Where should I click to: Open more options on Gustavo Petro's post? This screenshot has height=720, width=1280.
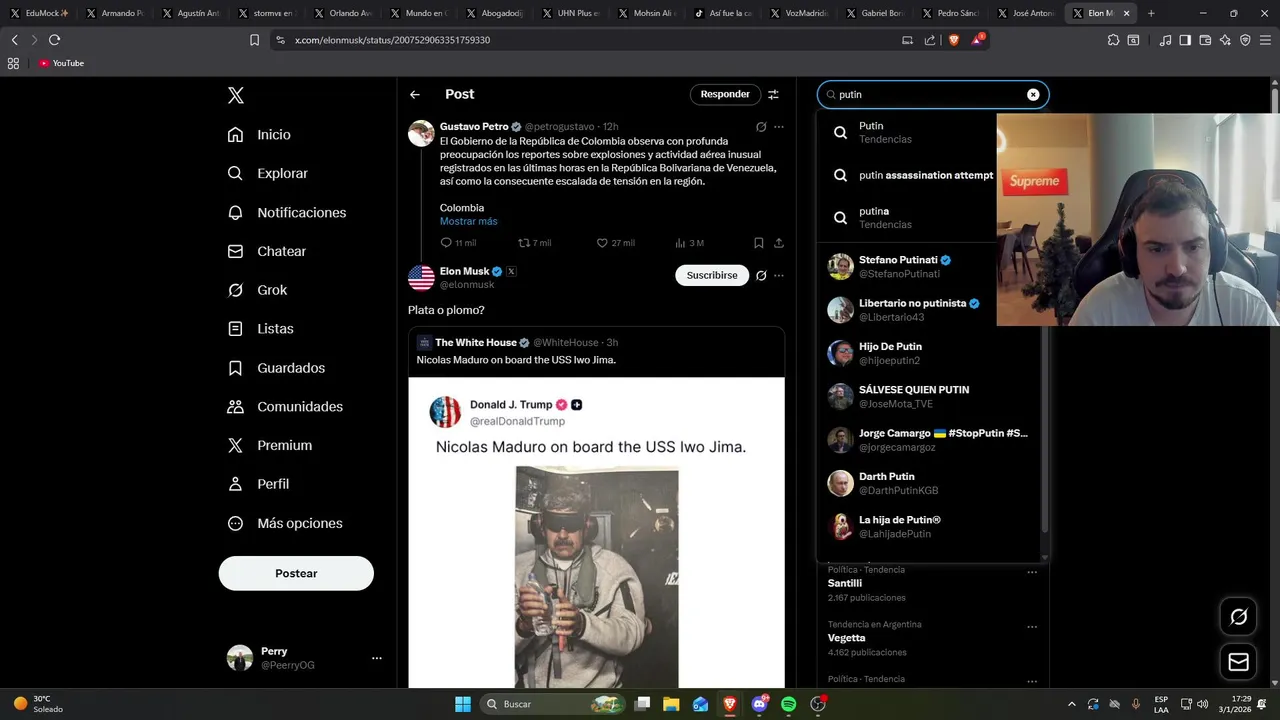pyautogui.click(x=779, y=127)
